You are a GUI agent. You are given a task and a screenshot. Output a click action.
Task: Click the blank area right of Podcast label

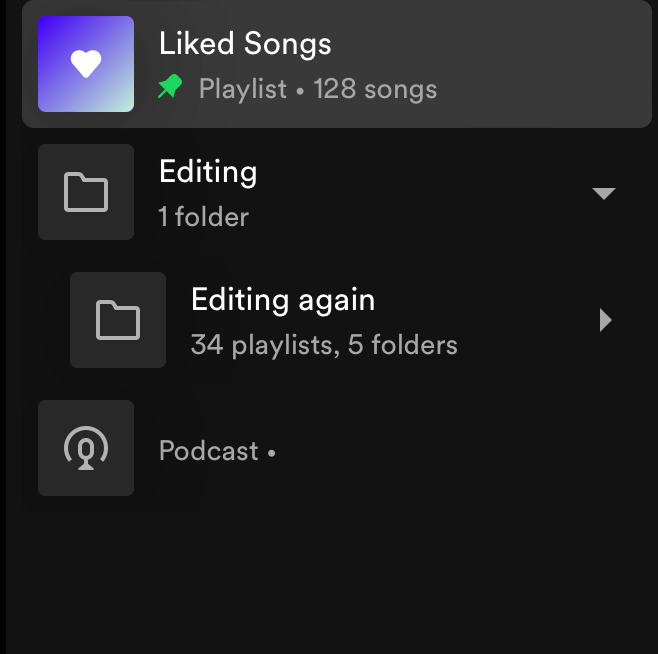pyautogui.click(x=450, y=451)
